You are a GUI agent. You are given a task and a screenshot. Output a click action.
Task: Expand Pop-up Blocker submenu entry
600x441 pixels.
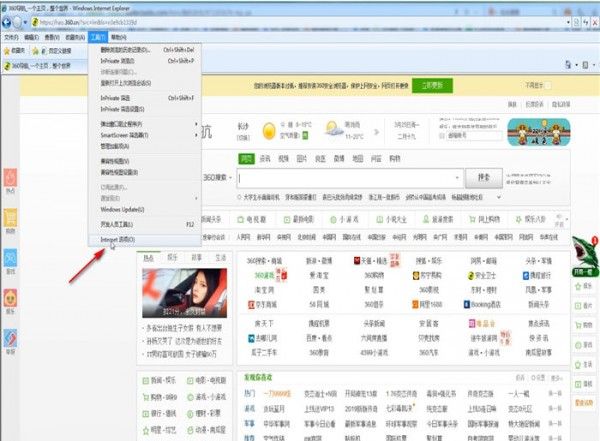point(145,124)
